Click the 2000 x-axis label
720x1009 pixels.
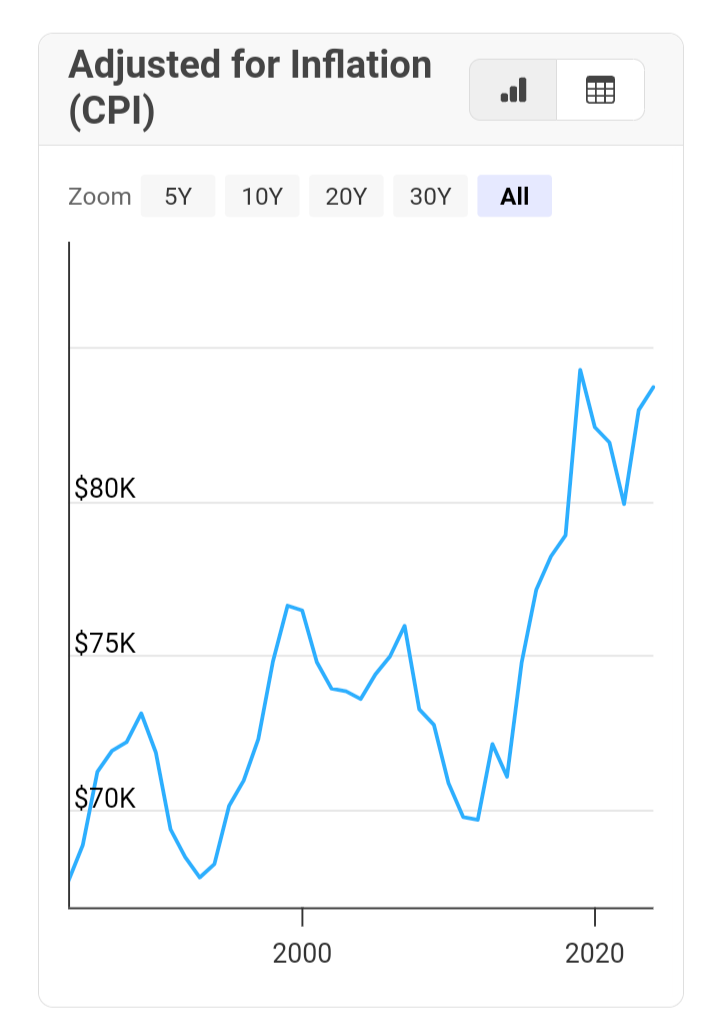(302, 953)
